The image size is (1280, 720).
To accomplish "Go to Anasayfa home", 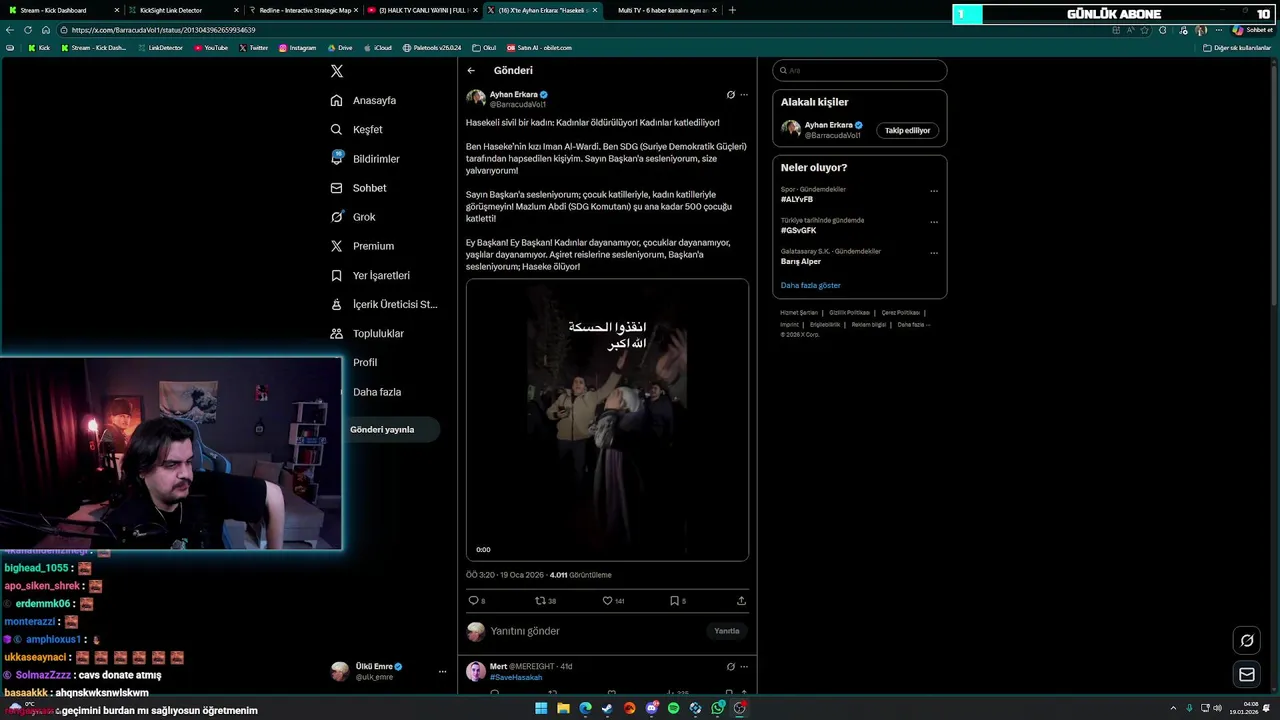I will (364, 100).
